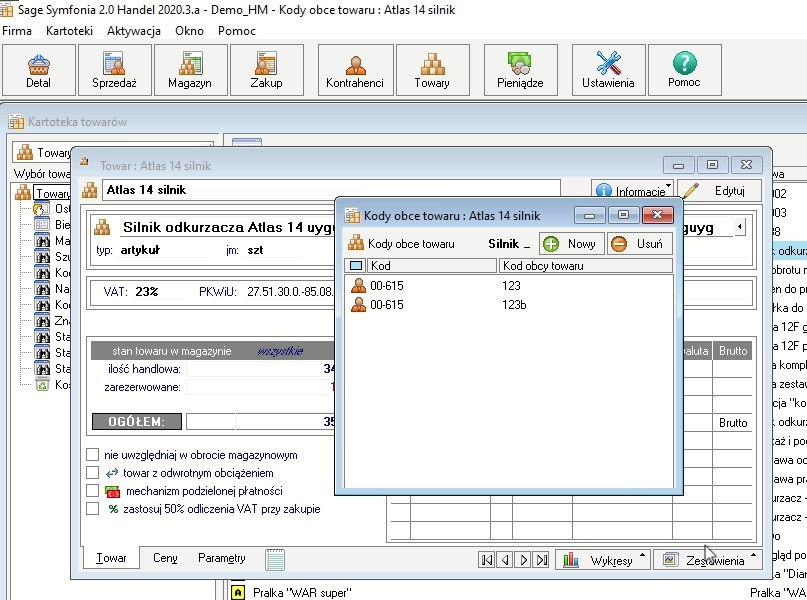The width and height of the screenshot is (807, 600).
Task: Click the Kody obce towaru boxes icon
Action: coord(356,243)
